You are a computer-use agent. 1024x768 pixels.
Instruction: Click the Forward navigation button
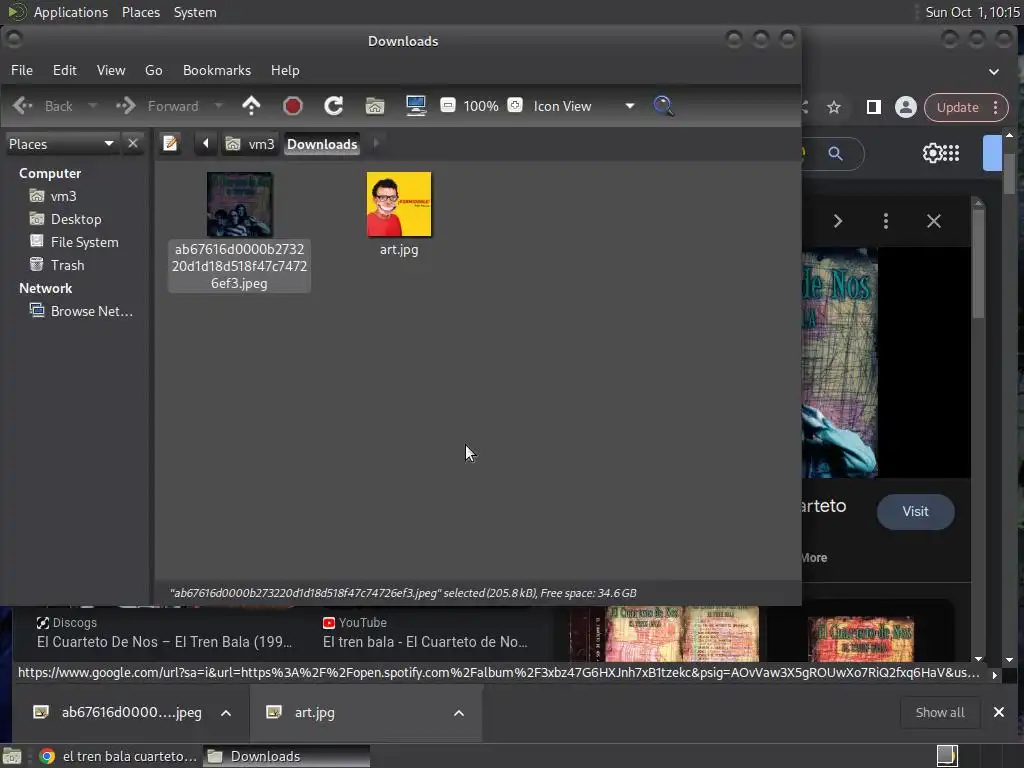pyautogui.click(x=157, y=106)
